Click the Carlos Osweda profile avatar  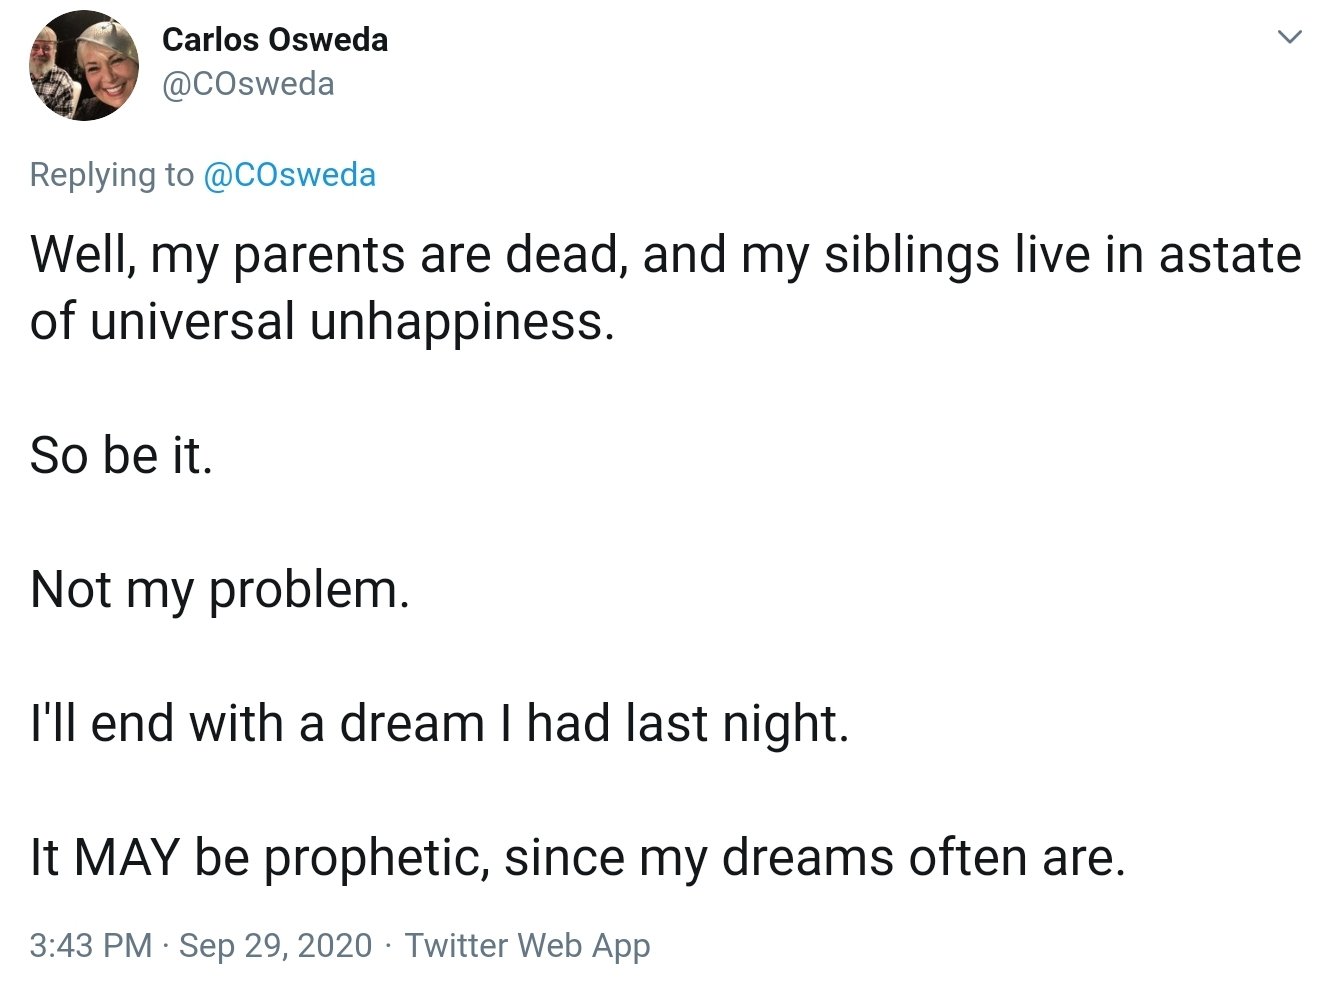tap(83, 67)
